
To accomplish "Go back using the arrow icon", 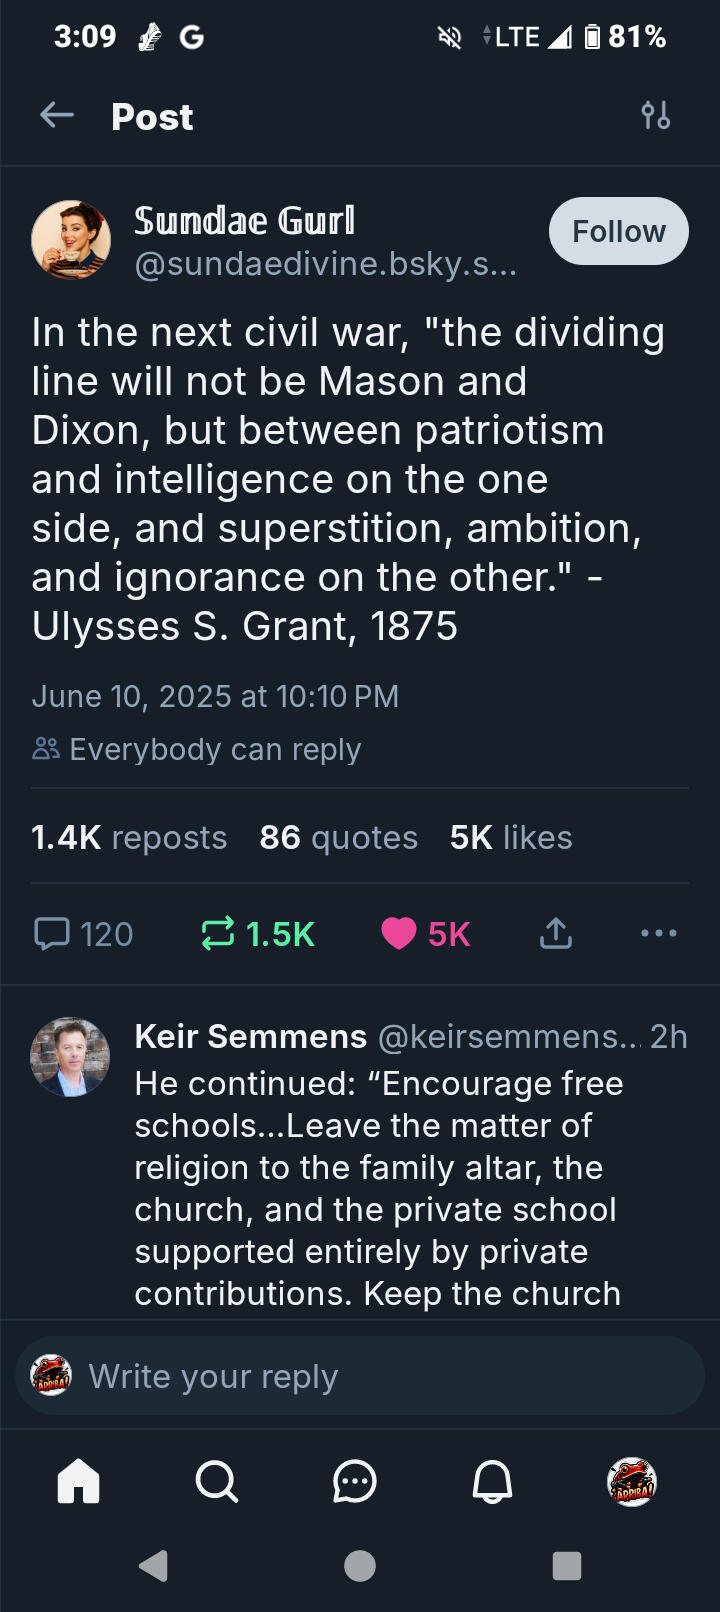I will (57, 116).
